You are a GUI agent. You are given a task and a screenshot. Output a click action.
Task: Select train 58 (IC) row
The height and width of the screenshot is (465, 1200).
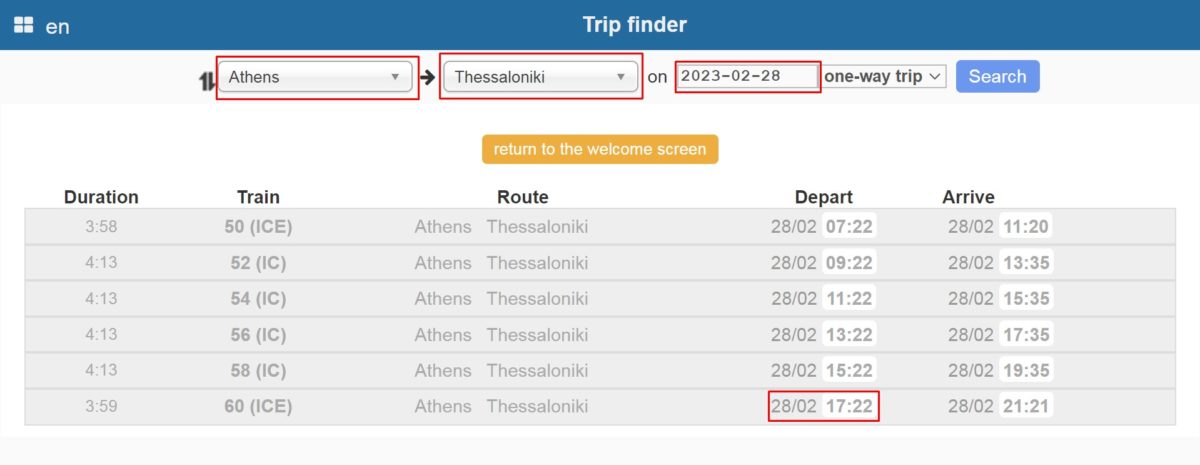[x=600, y=371]
